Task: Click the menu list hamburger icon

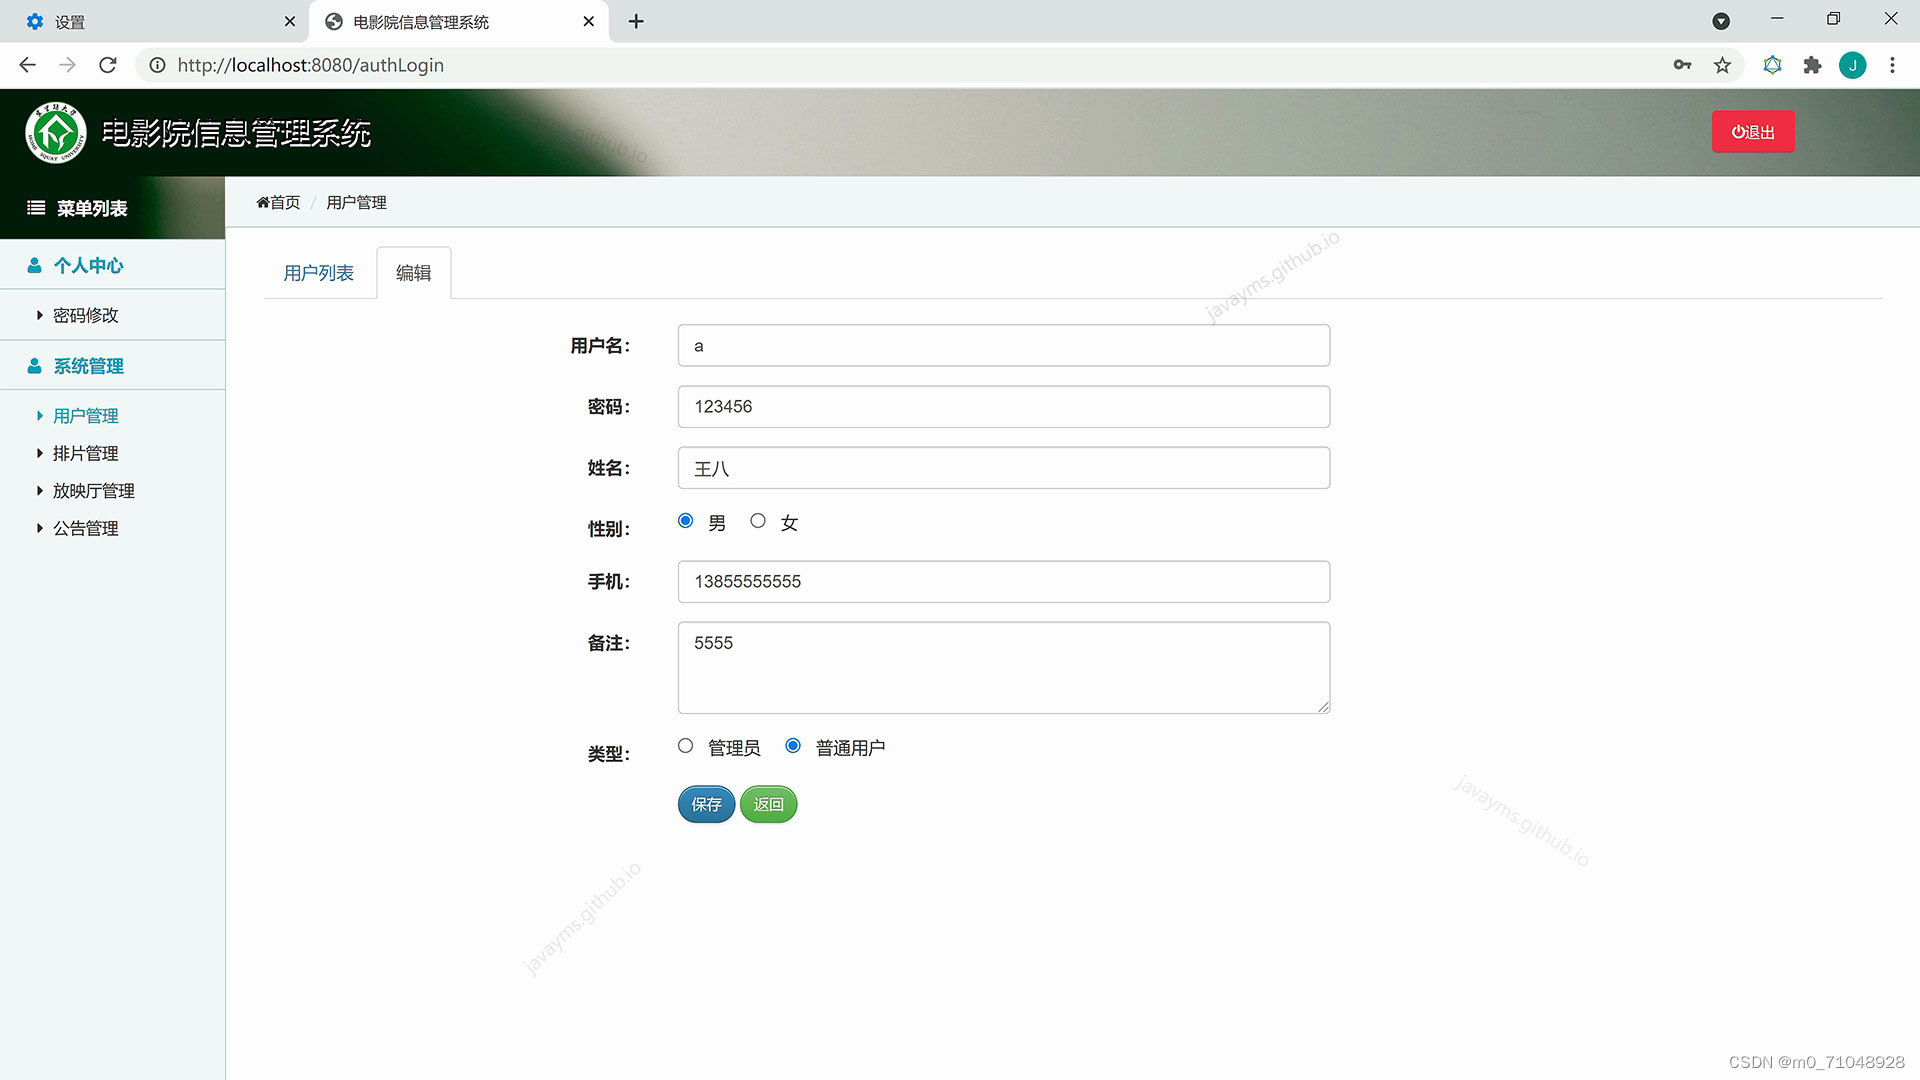Action: pos(36,208)
